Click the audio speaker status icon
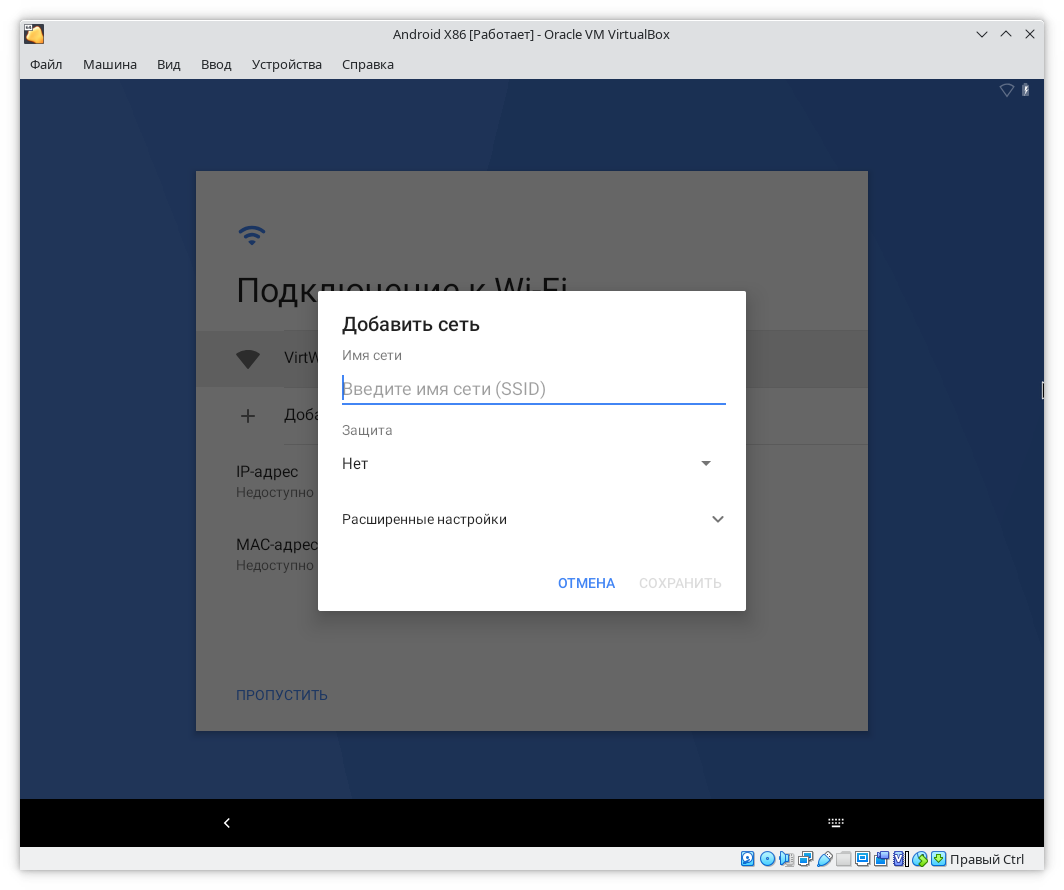This screenshot has width=1064, height=890. coord(786,859)
